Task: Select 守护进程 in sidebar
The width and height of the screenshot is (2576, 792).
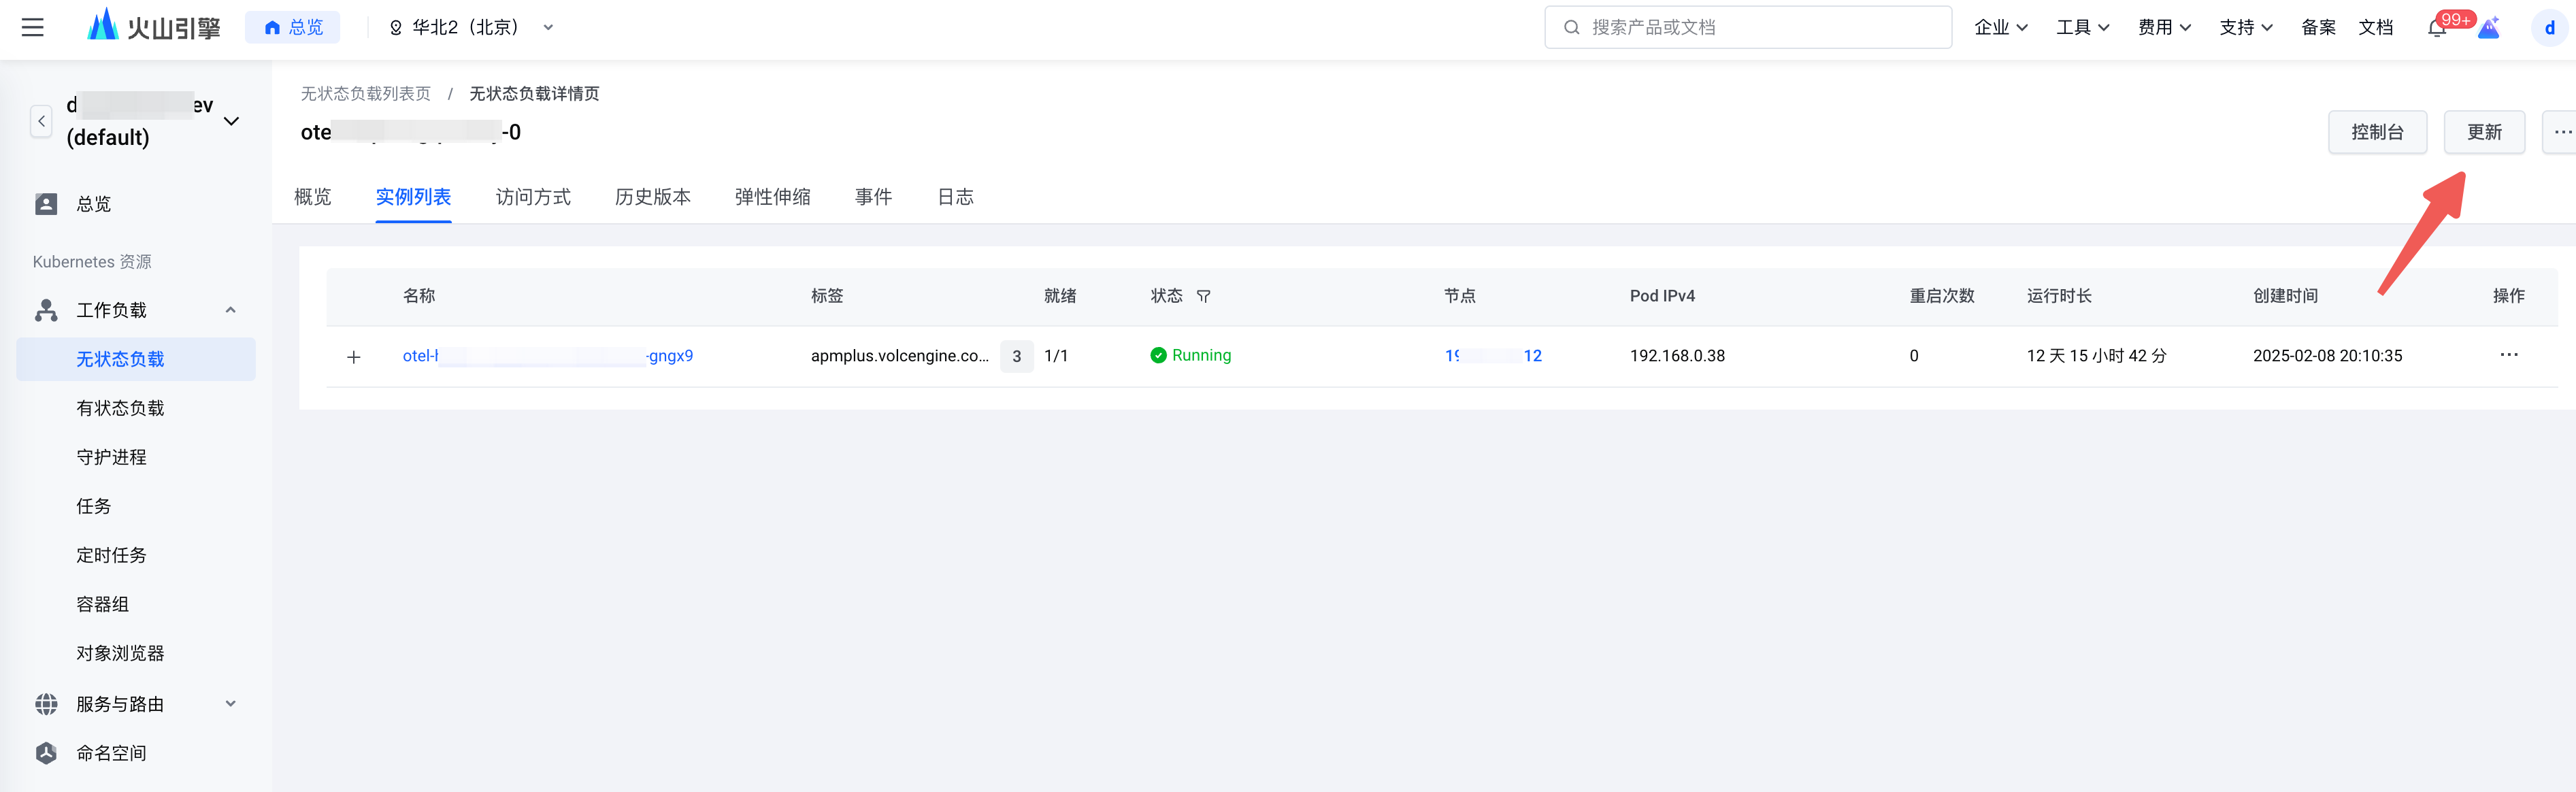Action: click(x=111, y=457)
